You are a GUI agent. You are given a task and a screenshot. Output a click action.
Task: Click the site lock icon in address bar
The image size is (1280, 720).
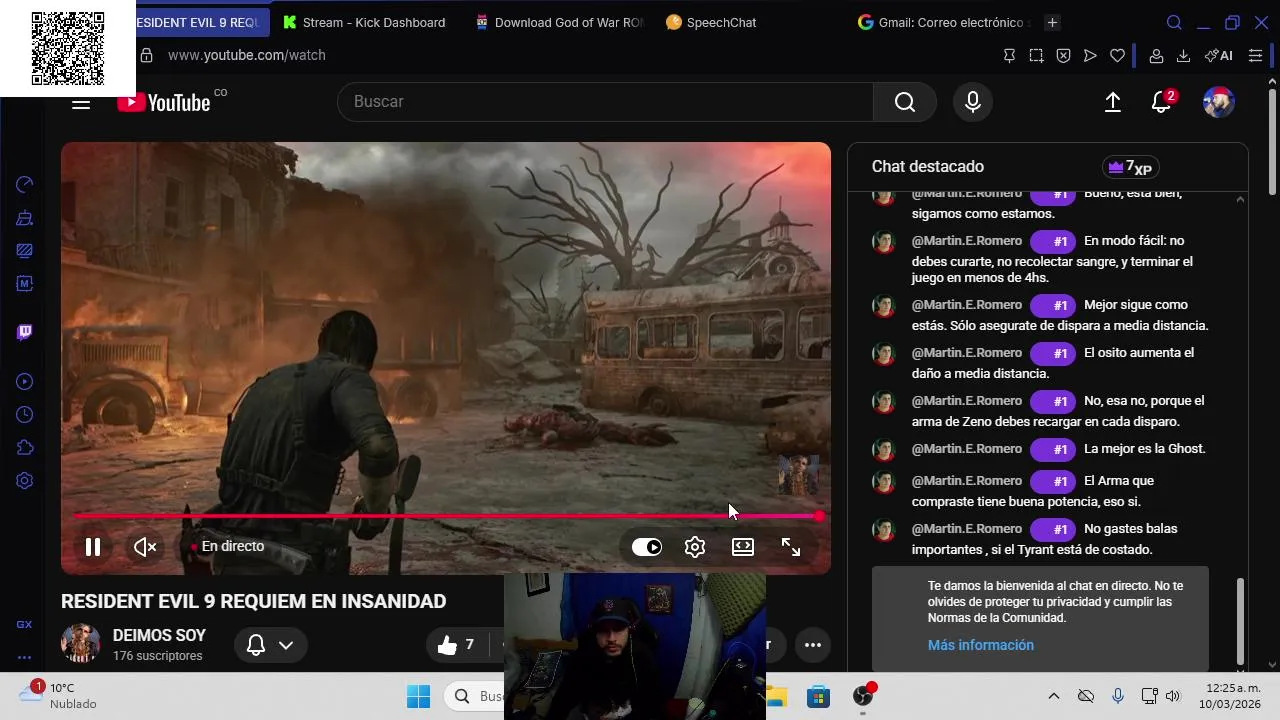click(x=147, y=55)
